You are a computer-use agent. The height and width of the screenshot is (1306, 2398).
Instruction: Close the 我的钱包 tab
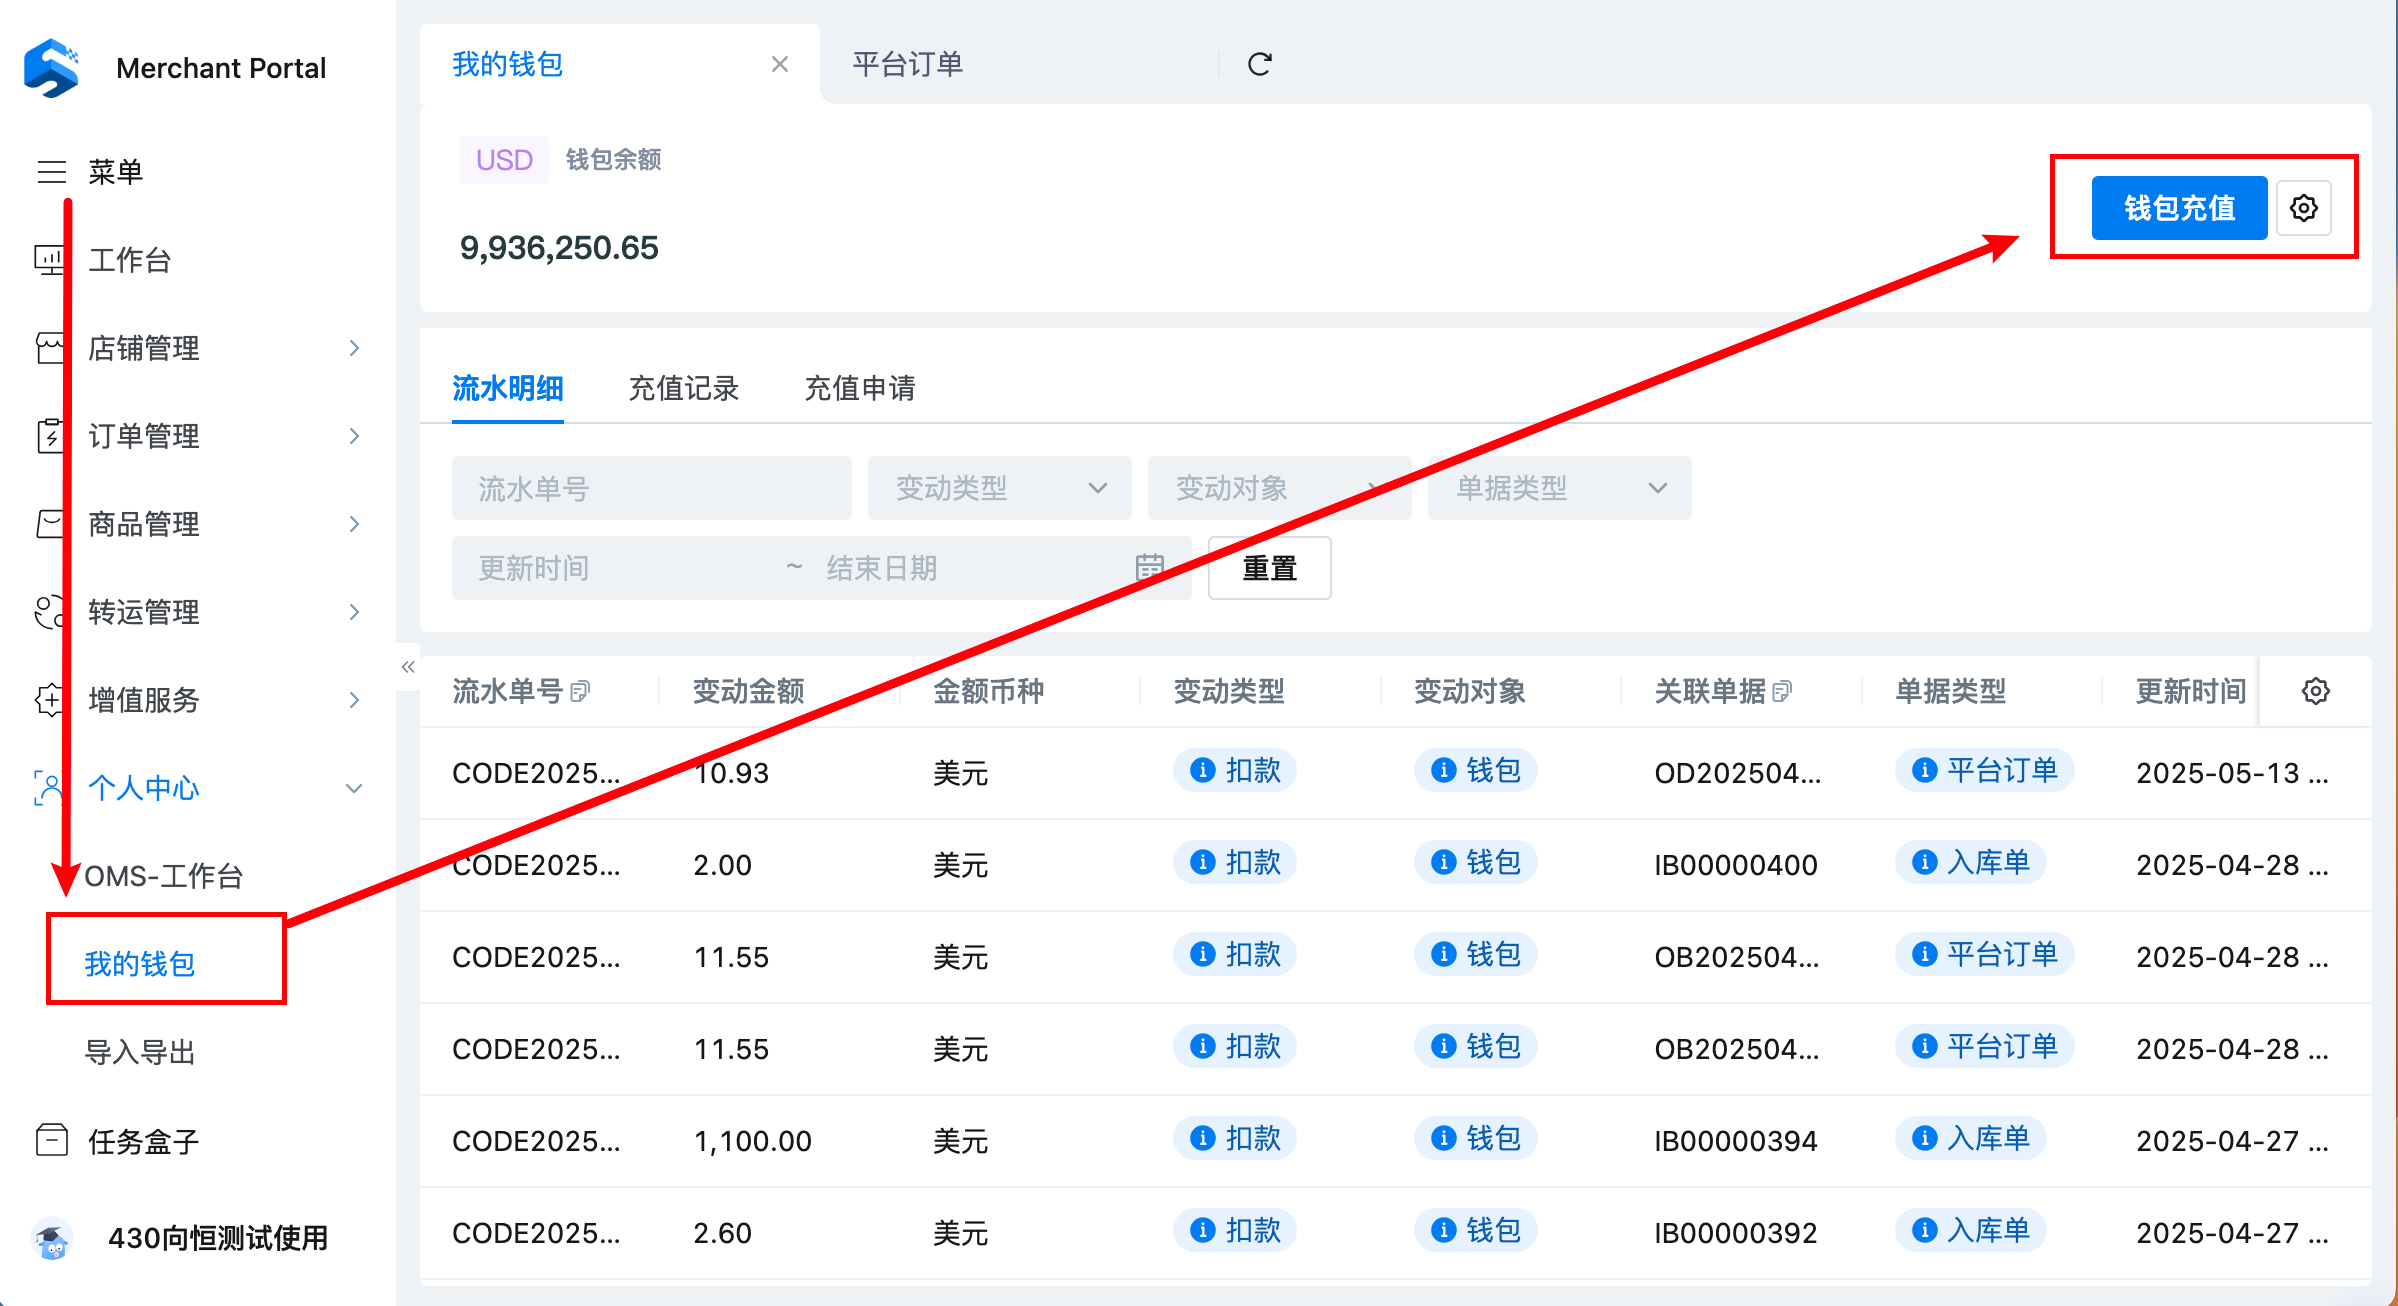coord(780,65)
